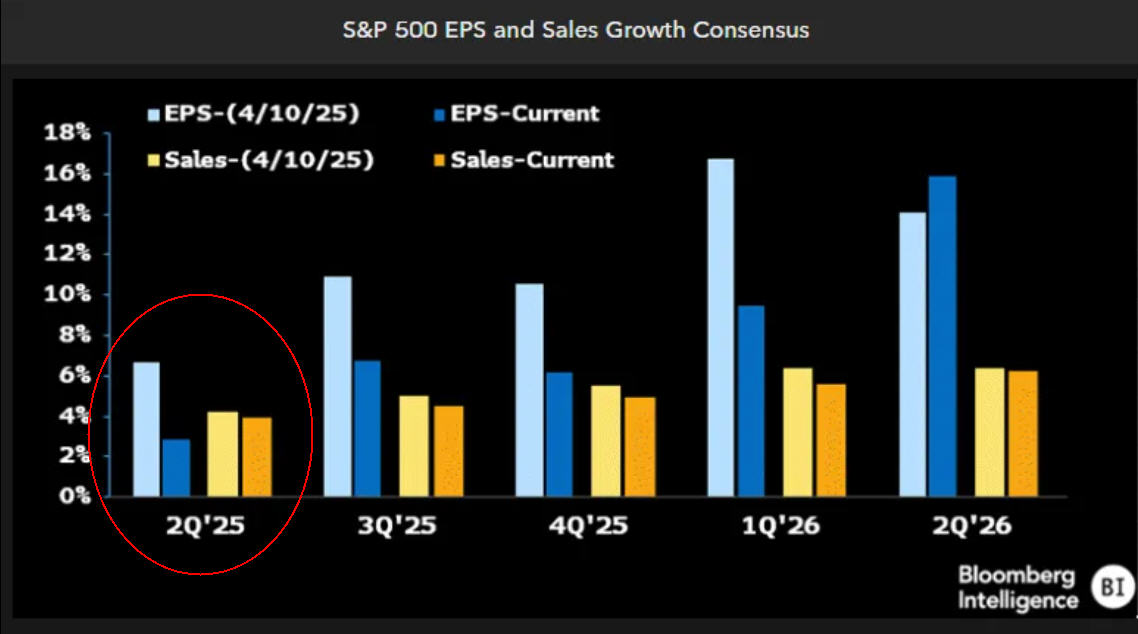Image resolution: width=1138 pixels, height=634 pixels.
Task: Click the 3Q'25 axis label
Action: click(x=397, y=525)
